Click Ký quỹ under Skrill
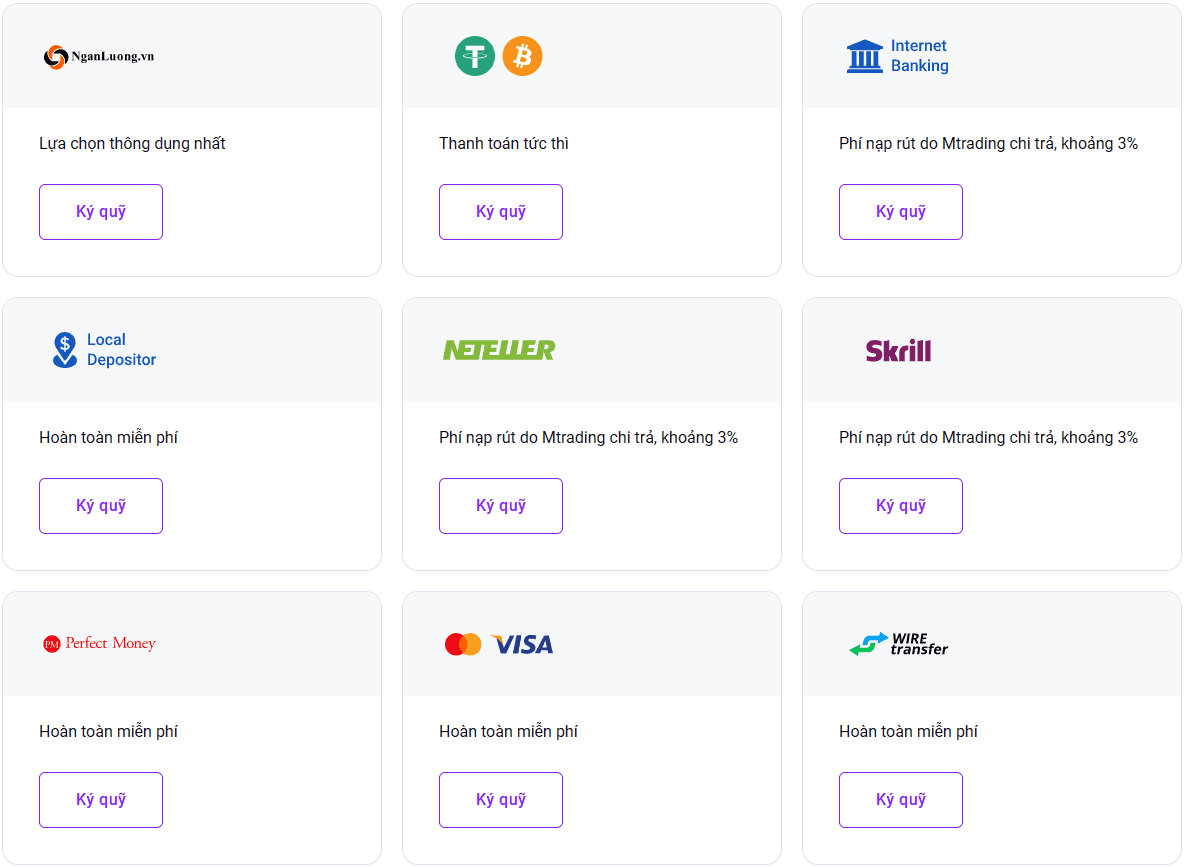1187x867 pixels. tap(901, 506)
